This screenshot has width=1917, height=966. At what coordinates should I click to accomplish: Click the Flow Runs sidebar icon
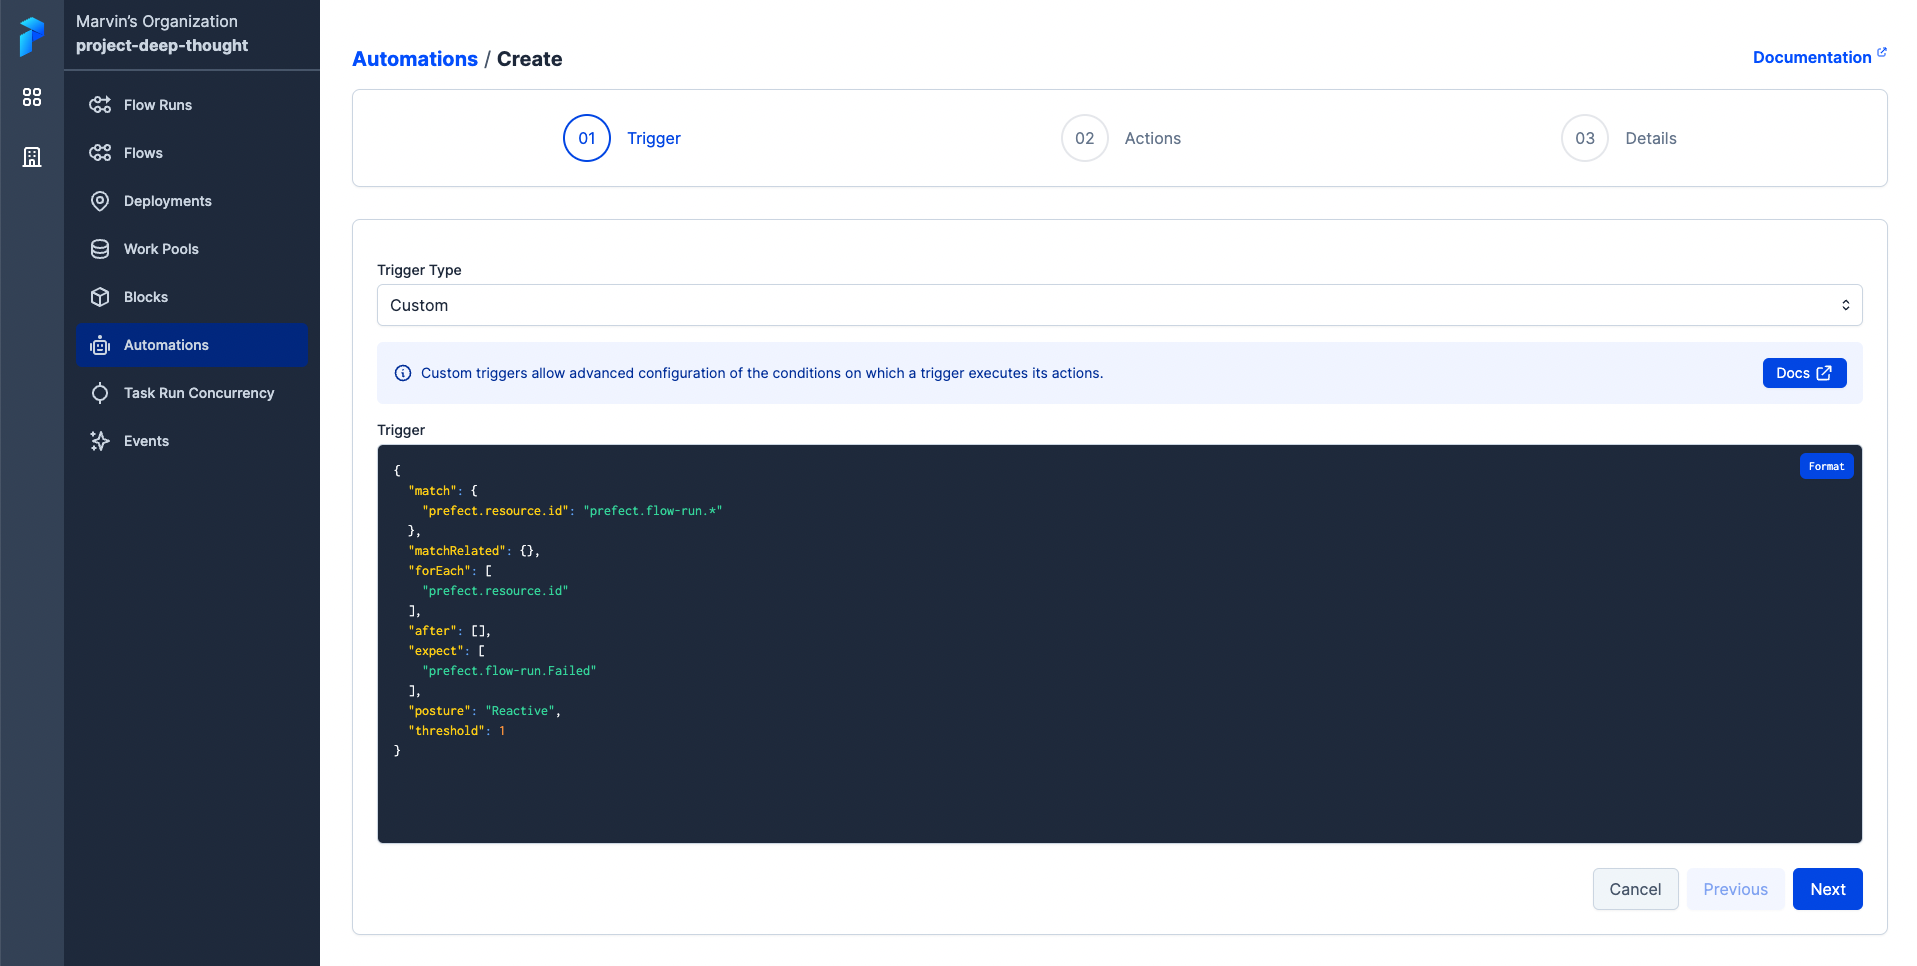[x=100, y=105]
